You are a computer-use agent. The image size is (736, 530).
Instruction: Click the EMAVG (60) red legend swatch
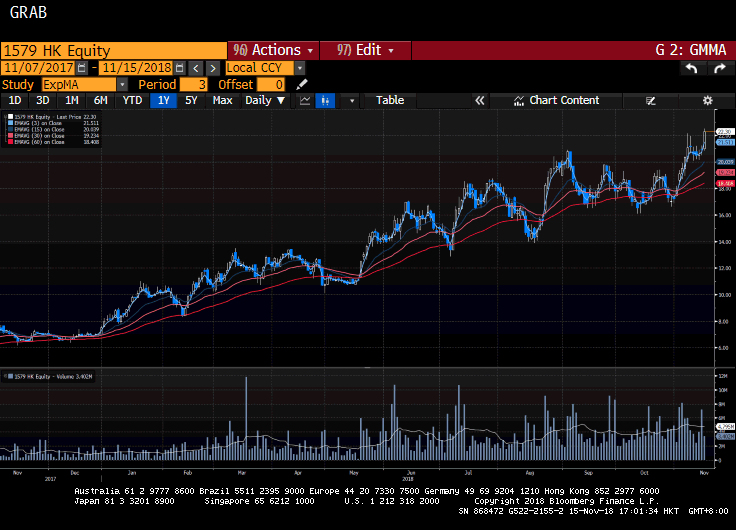coord(10,142)
